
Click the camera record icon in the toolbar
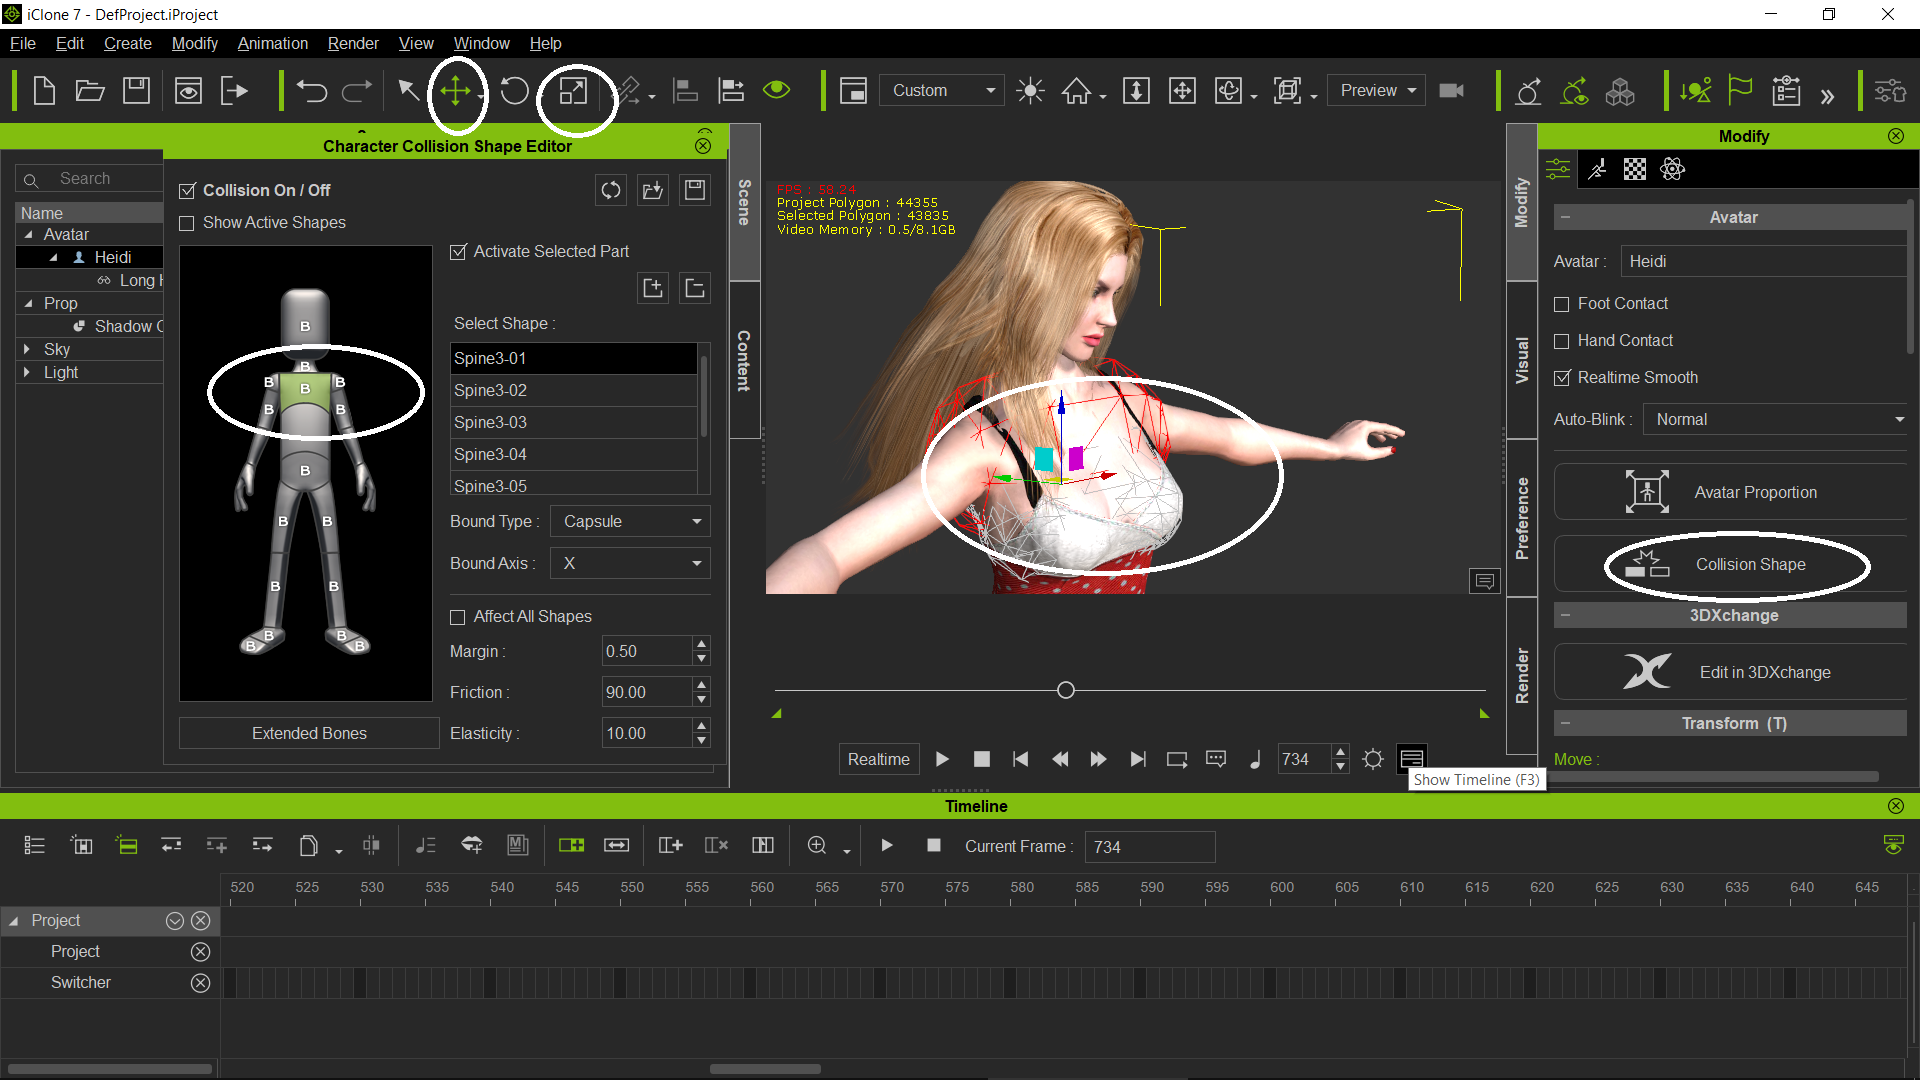(x=1451, y=91)
